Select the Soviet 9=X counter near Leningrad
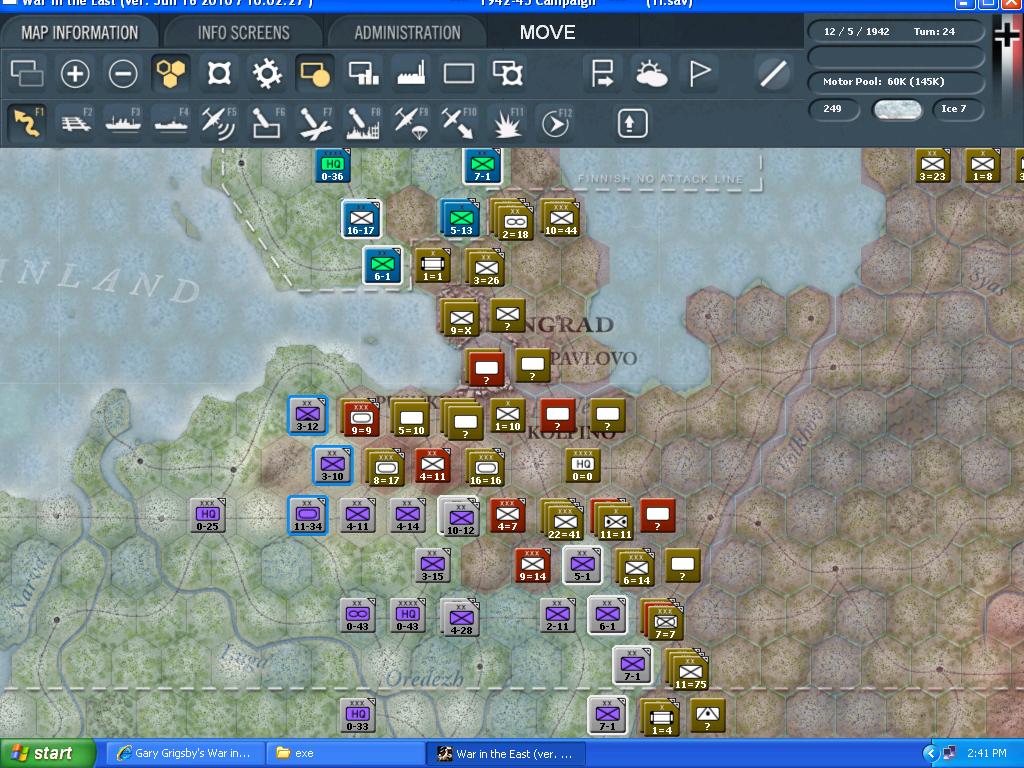Viewport: 1024px width, 768px height. tap(461, 319)
